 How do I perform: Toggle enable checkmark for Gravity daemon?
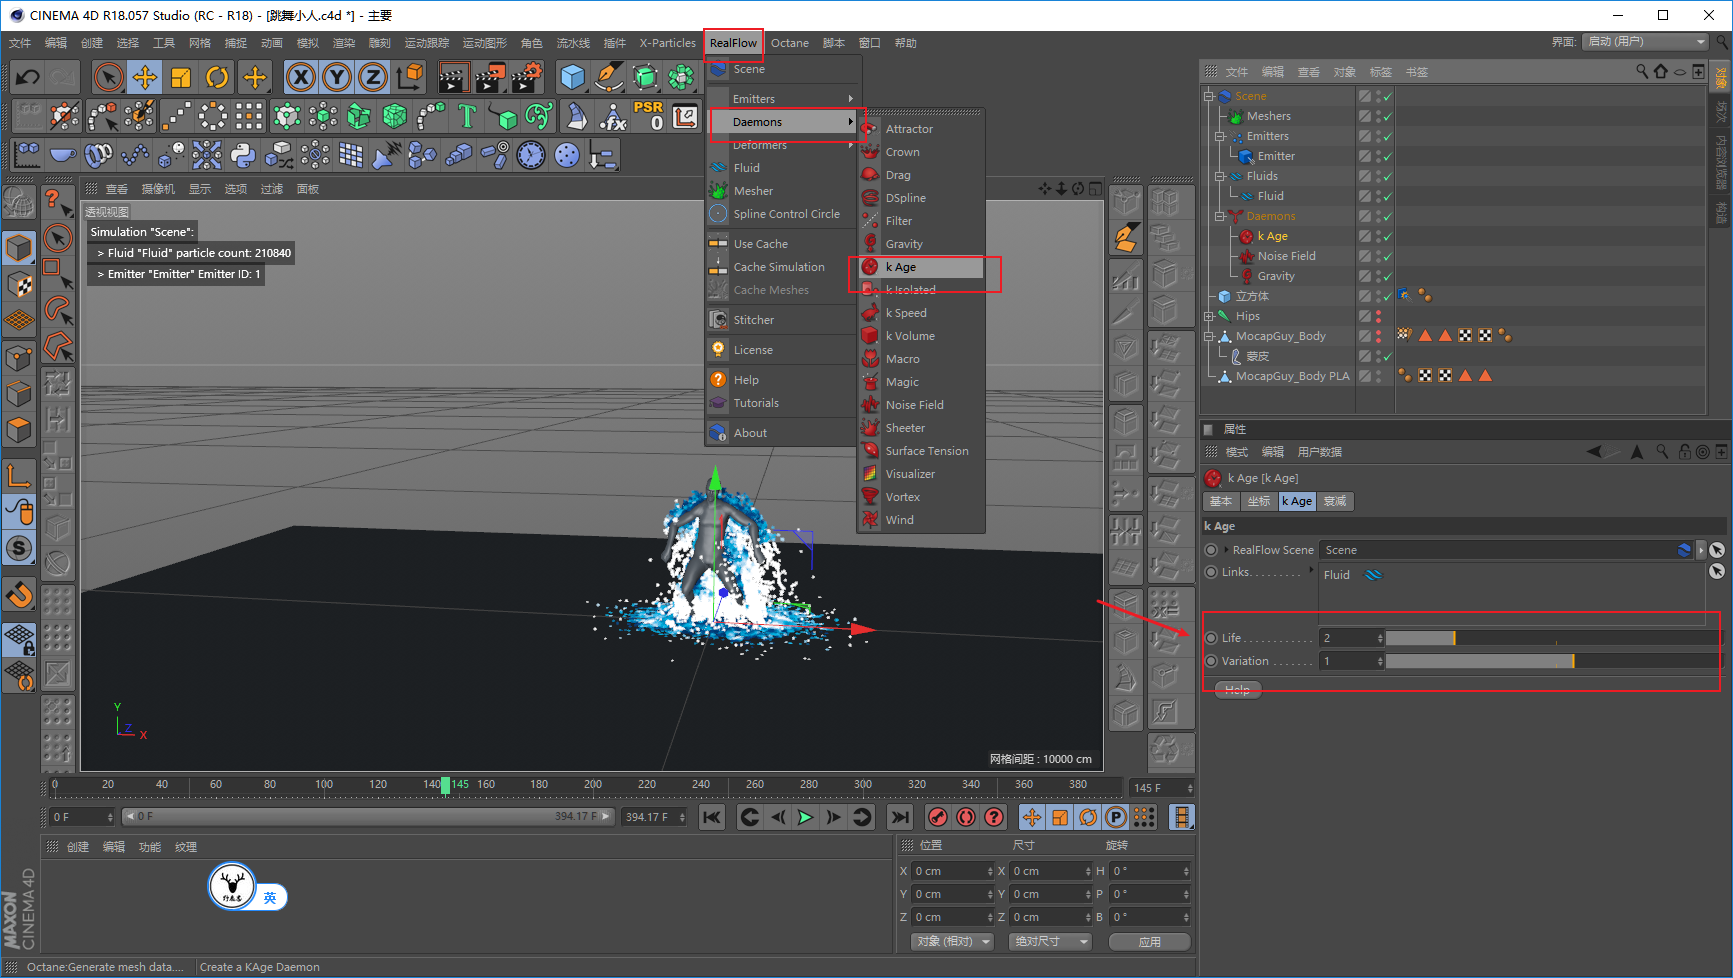click(1387, 277)
